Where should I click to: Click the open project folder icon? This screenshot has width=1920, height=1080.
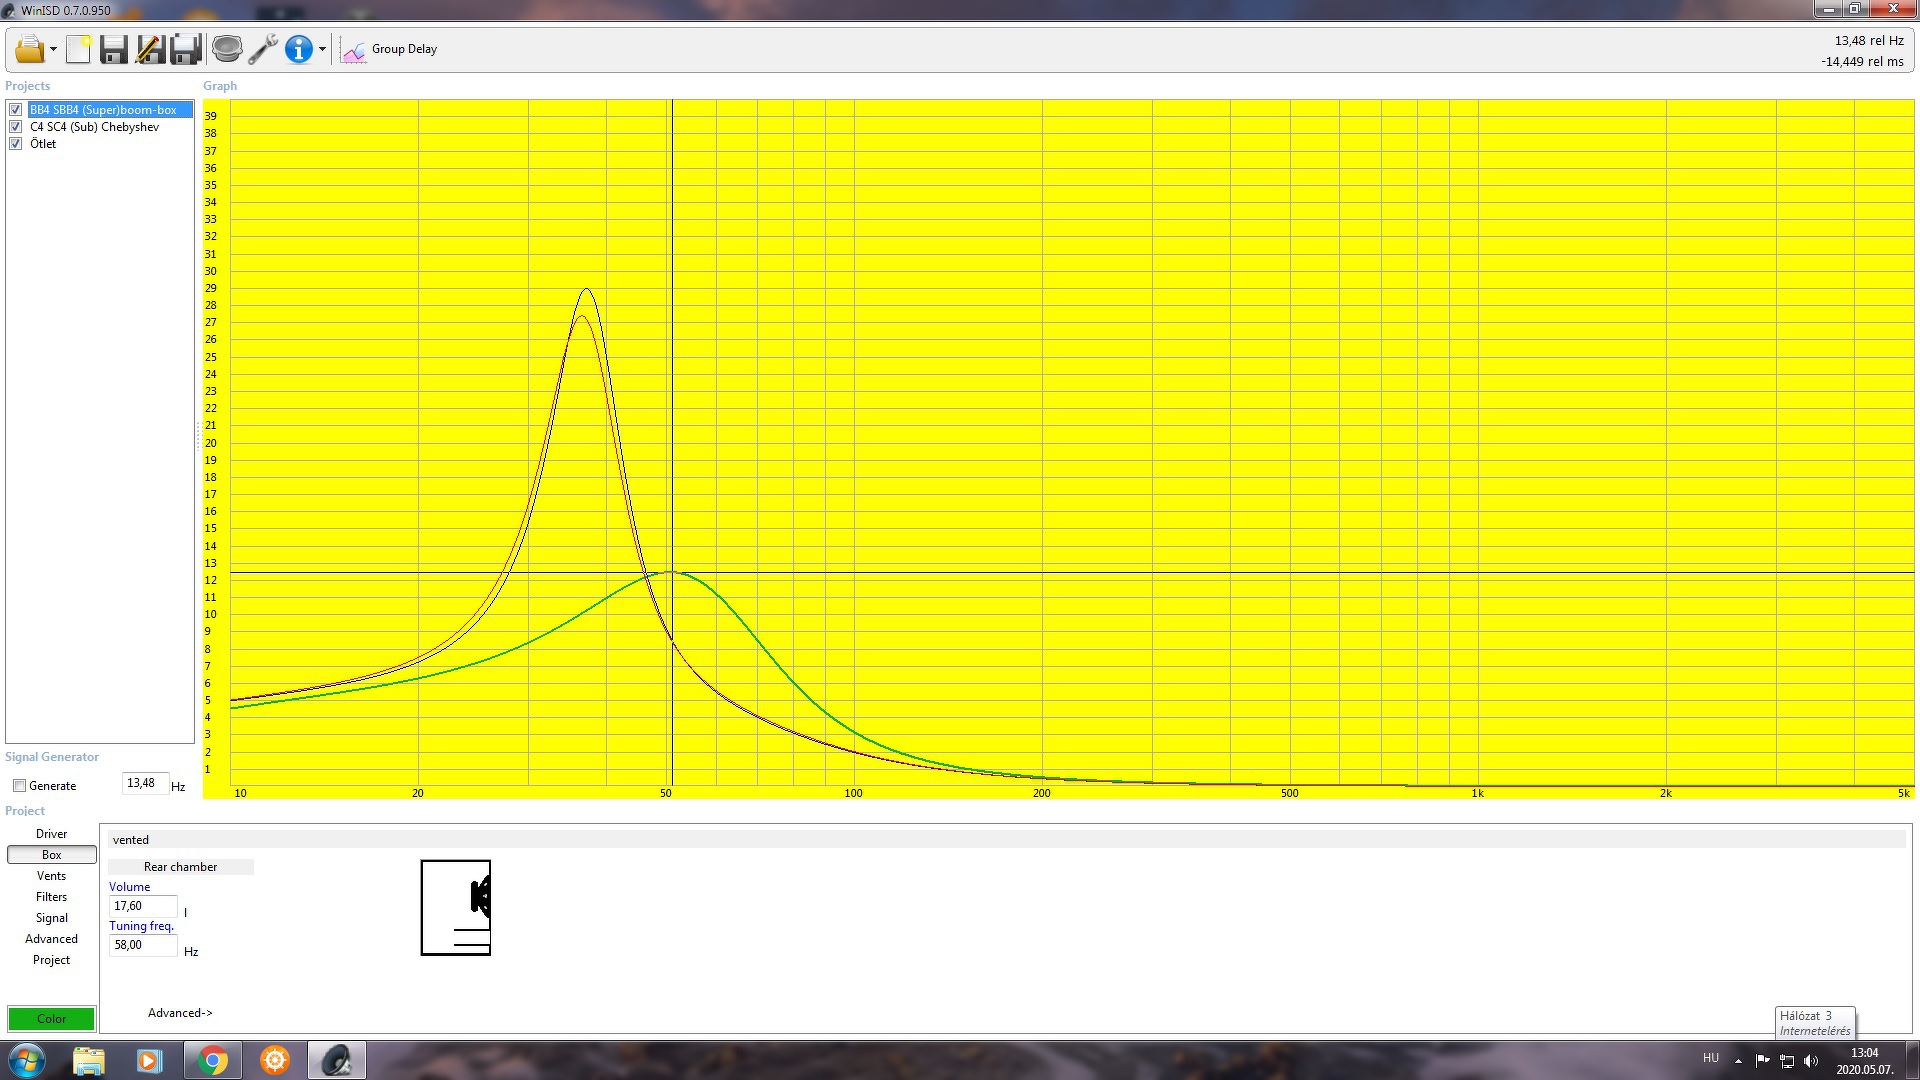(29, 49)
